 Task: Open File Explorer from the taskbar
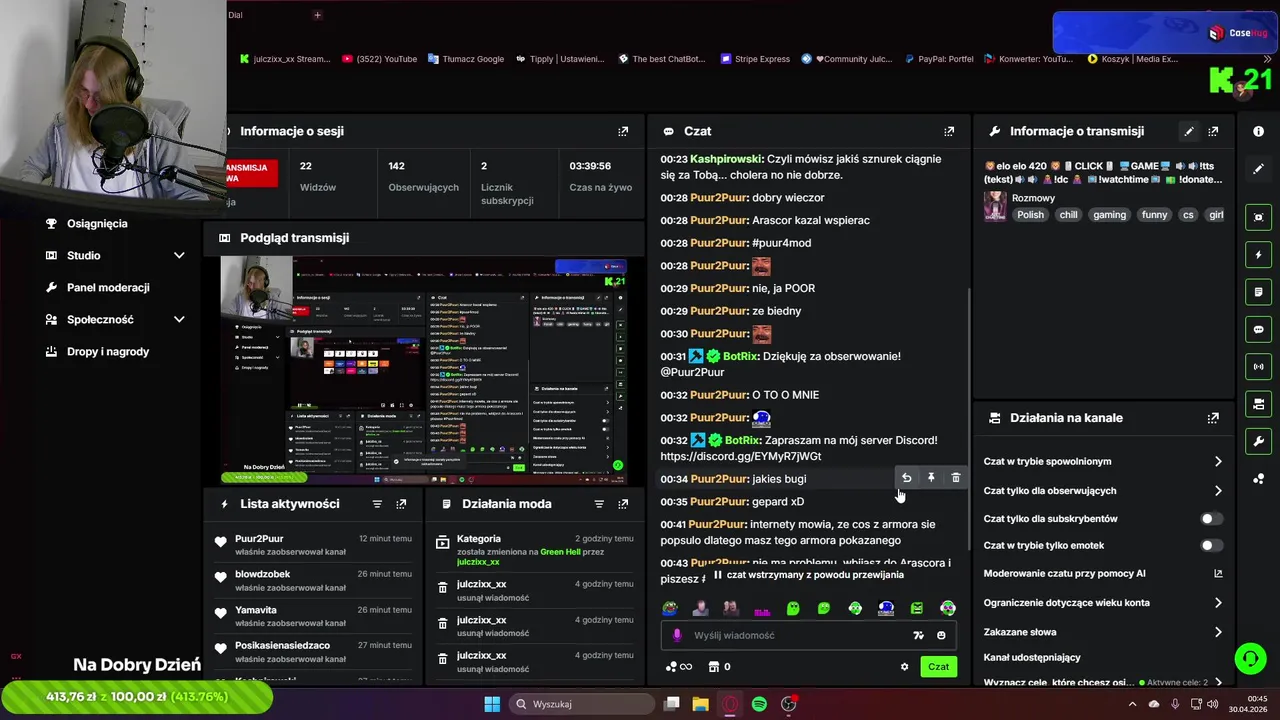[x=701, y=704]
